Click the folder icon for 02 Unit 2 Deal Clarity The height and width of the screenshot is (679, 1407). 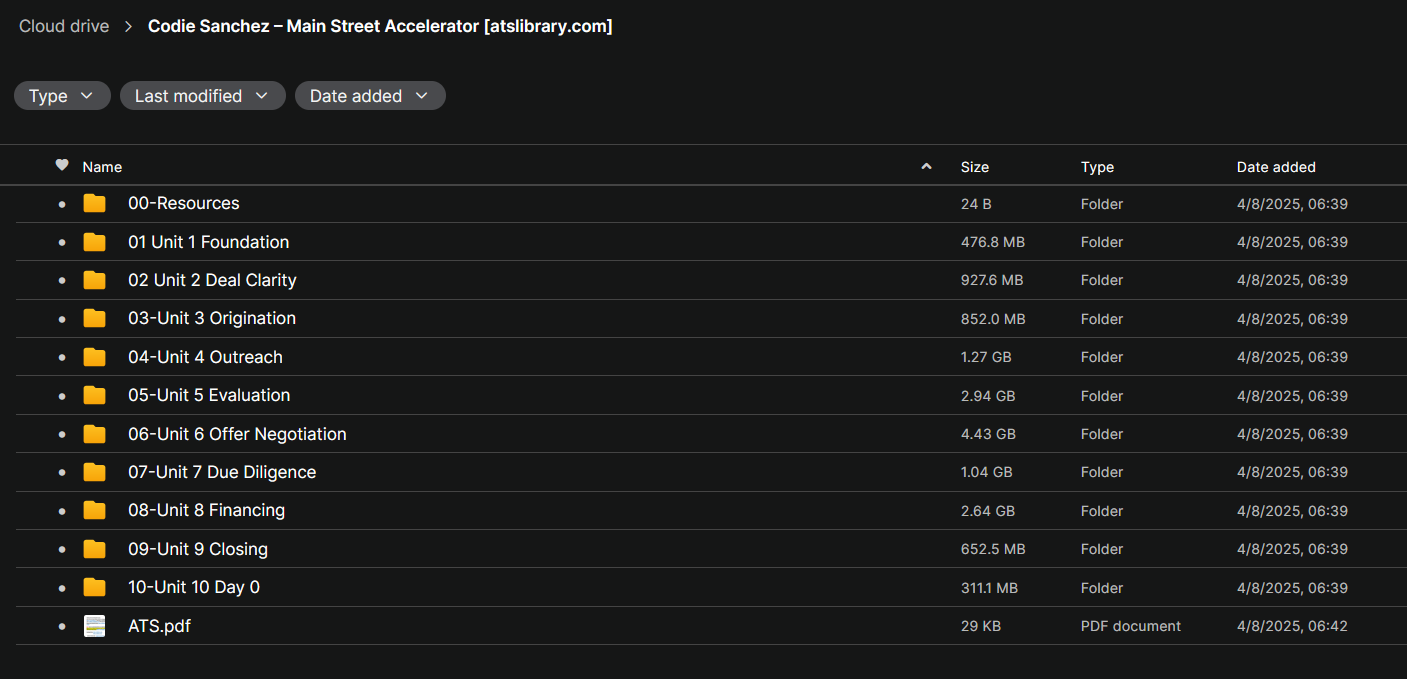[94, 280]
